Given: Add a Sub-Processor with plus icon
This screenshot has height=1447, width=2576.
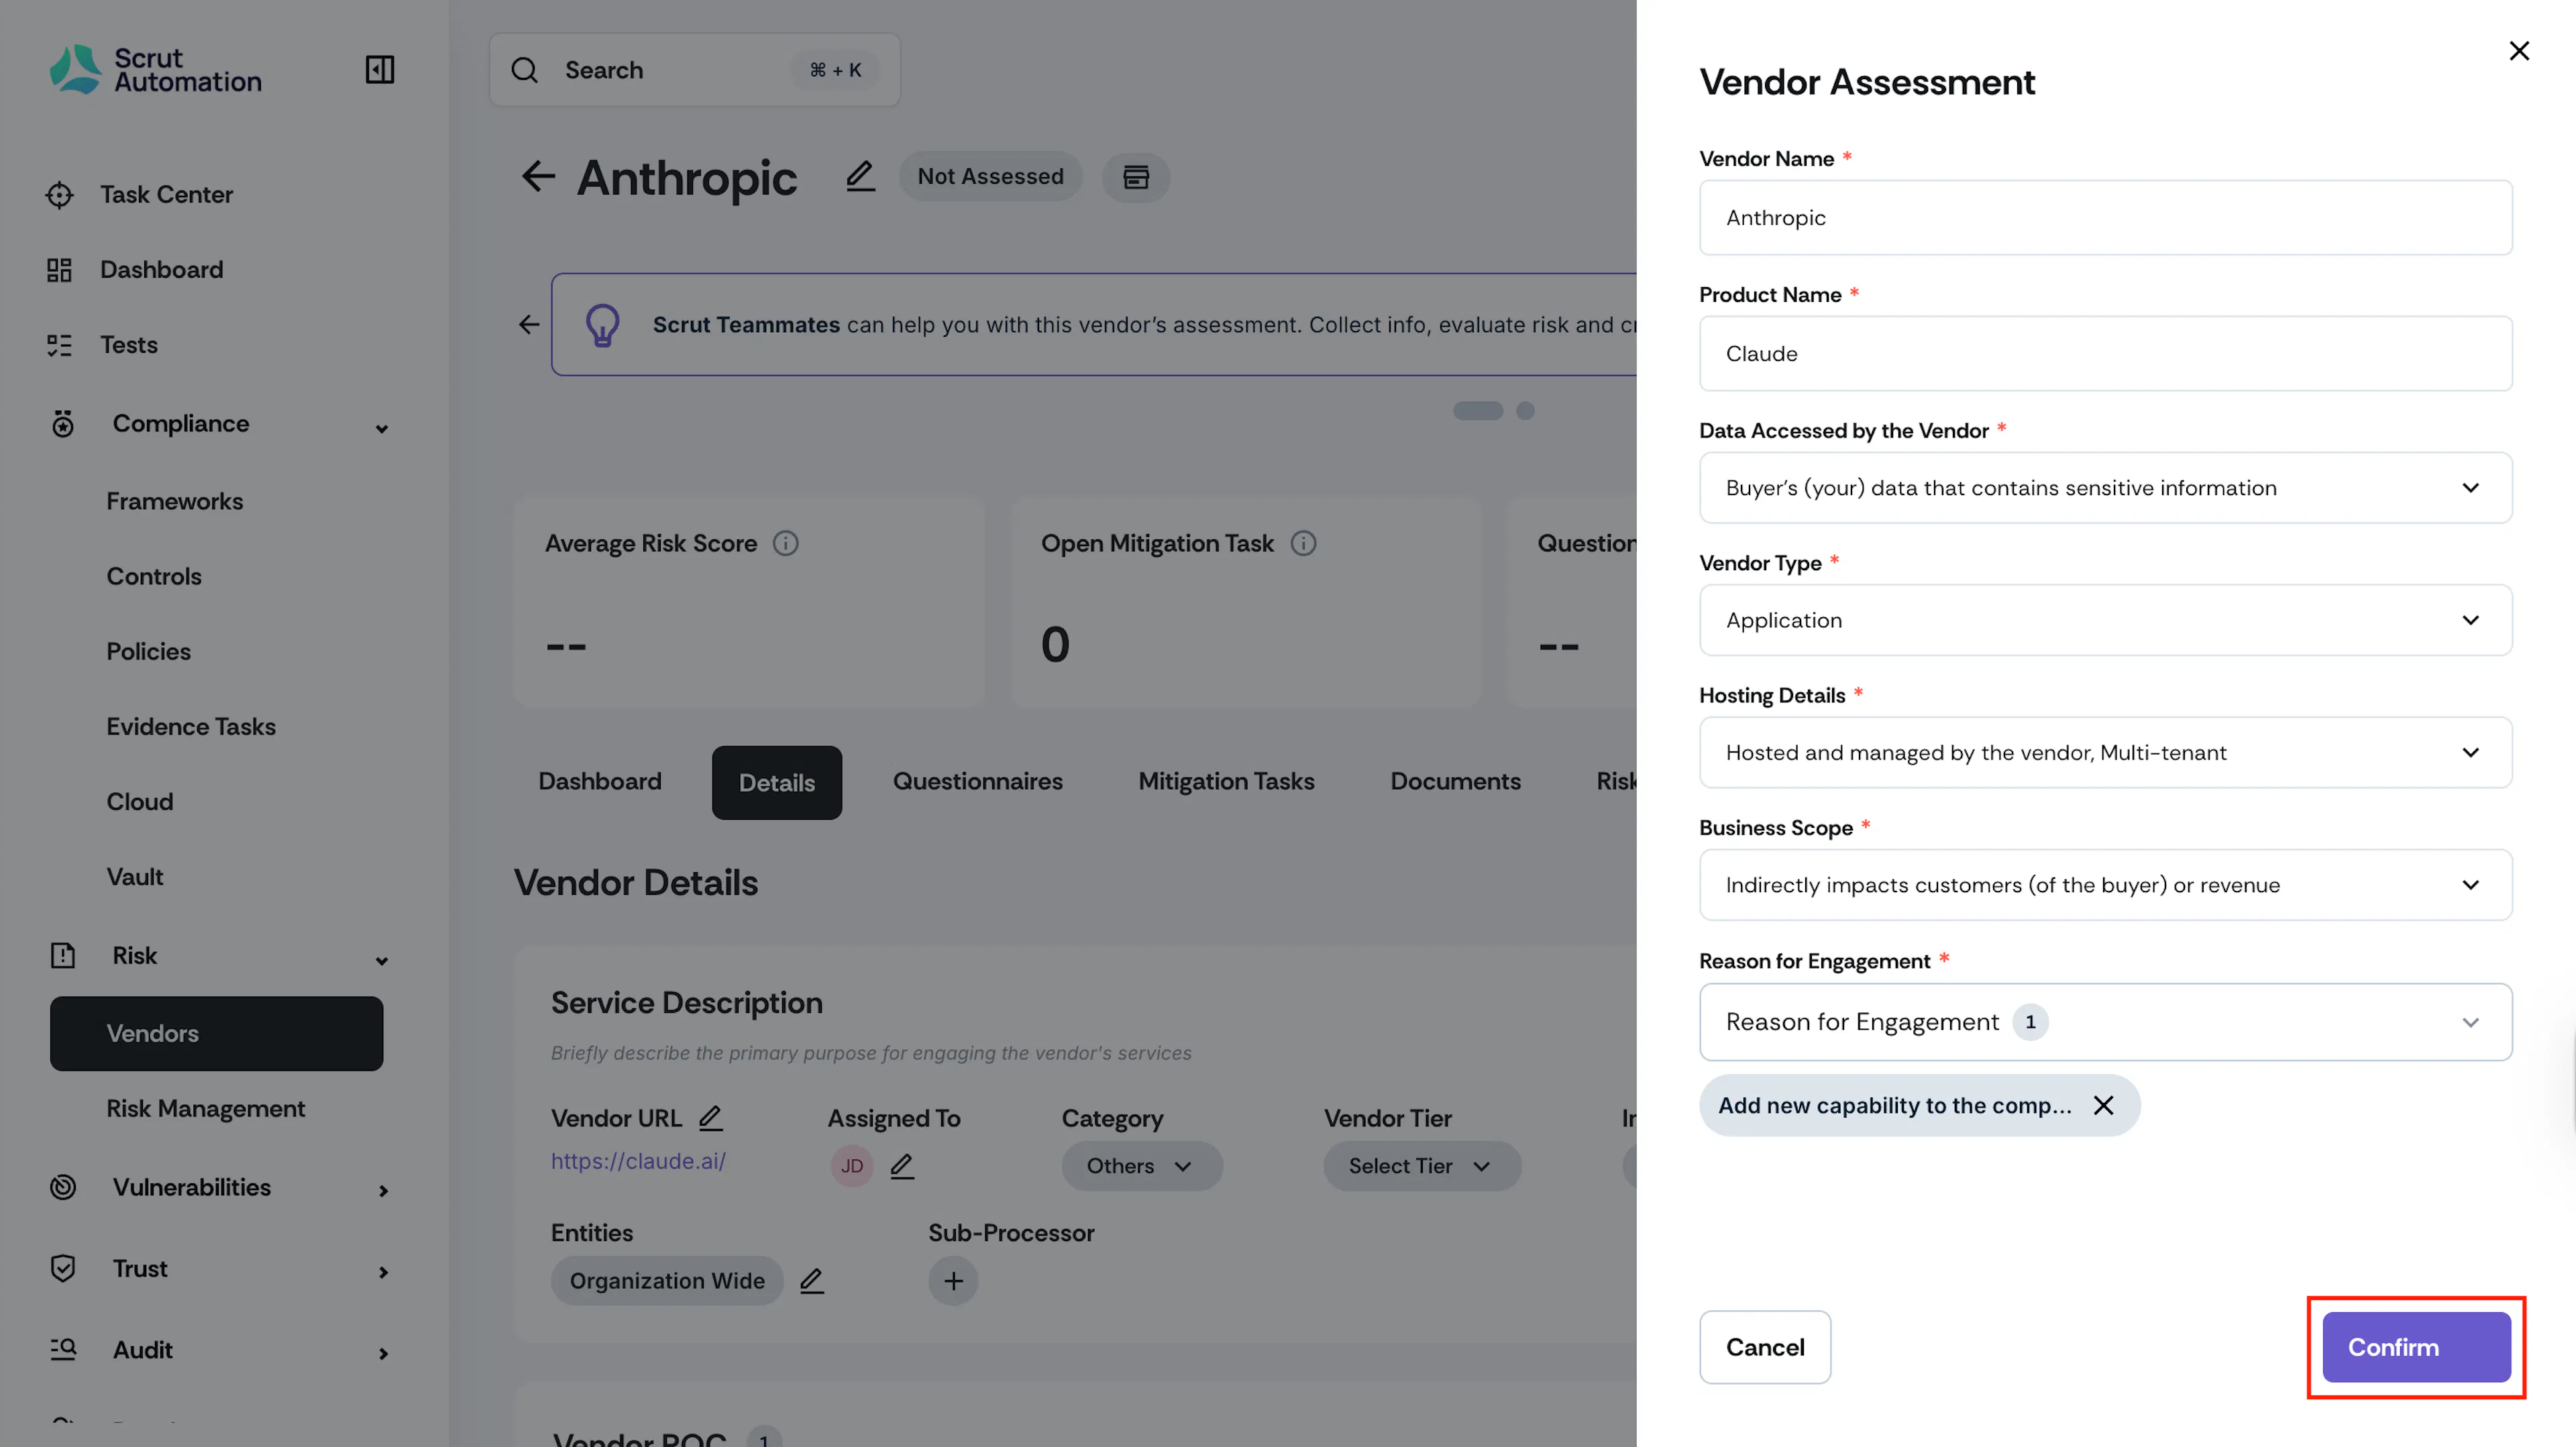Looking at the screenshot, I should [953, 1280].
